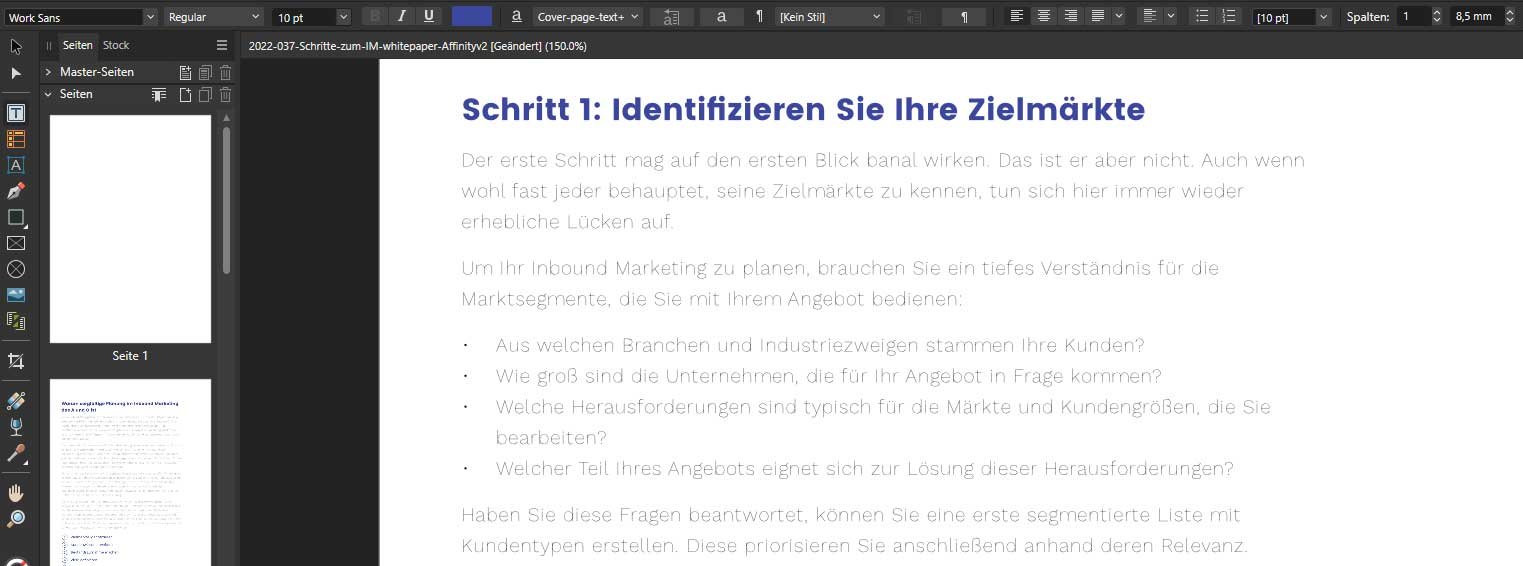Select the Seite 1 page thumbnail
This screenshot has width=1523, height=566.
pos(130,229)
